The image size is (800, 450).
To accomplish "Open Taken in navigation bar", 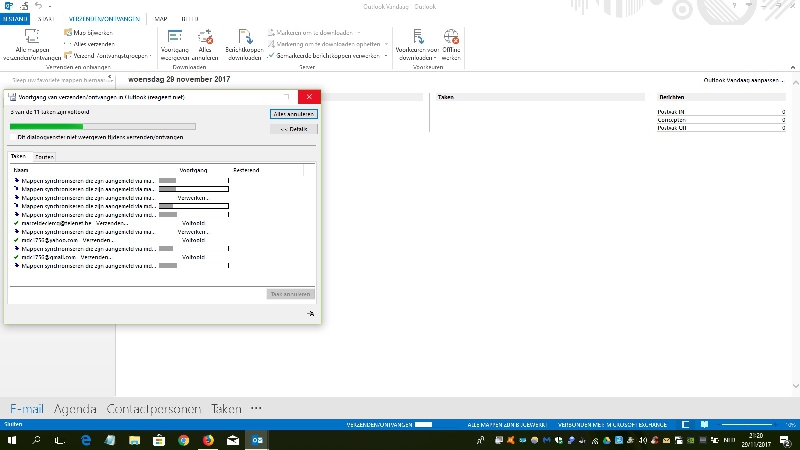I will point(226,409).
